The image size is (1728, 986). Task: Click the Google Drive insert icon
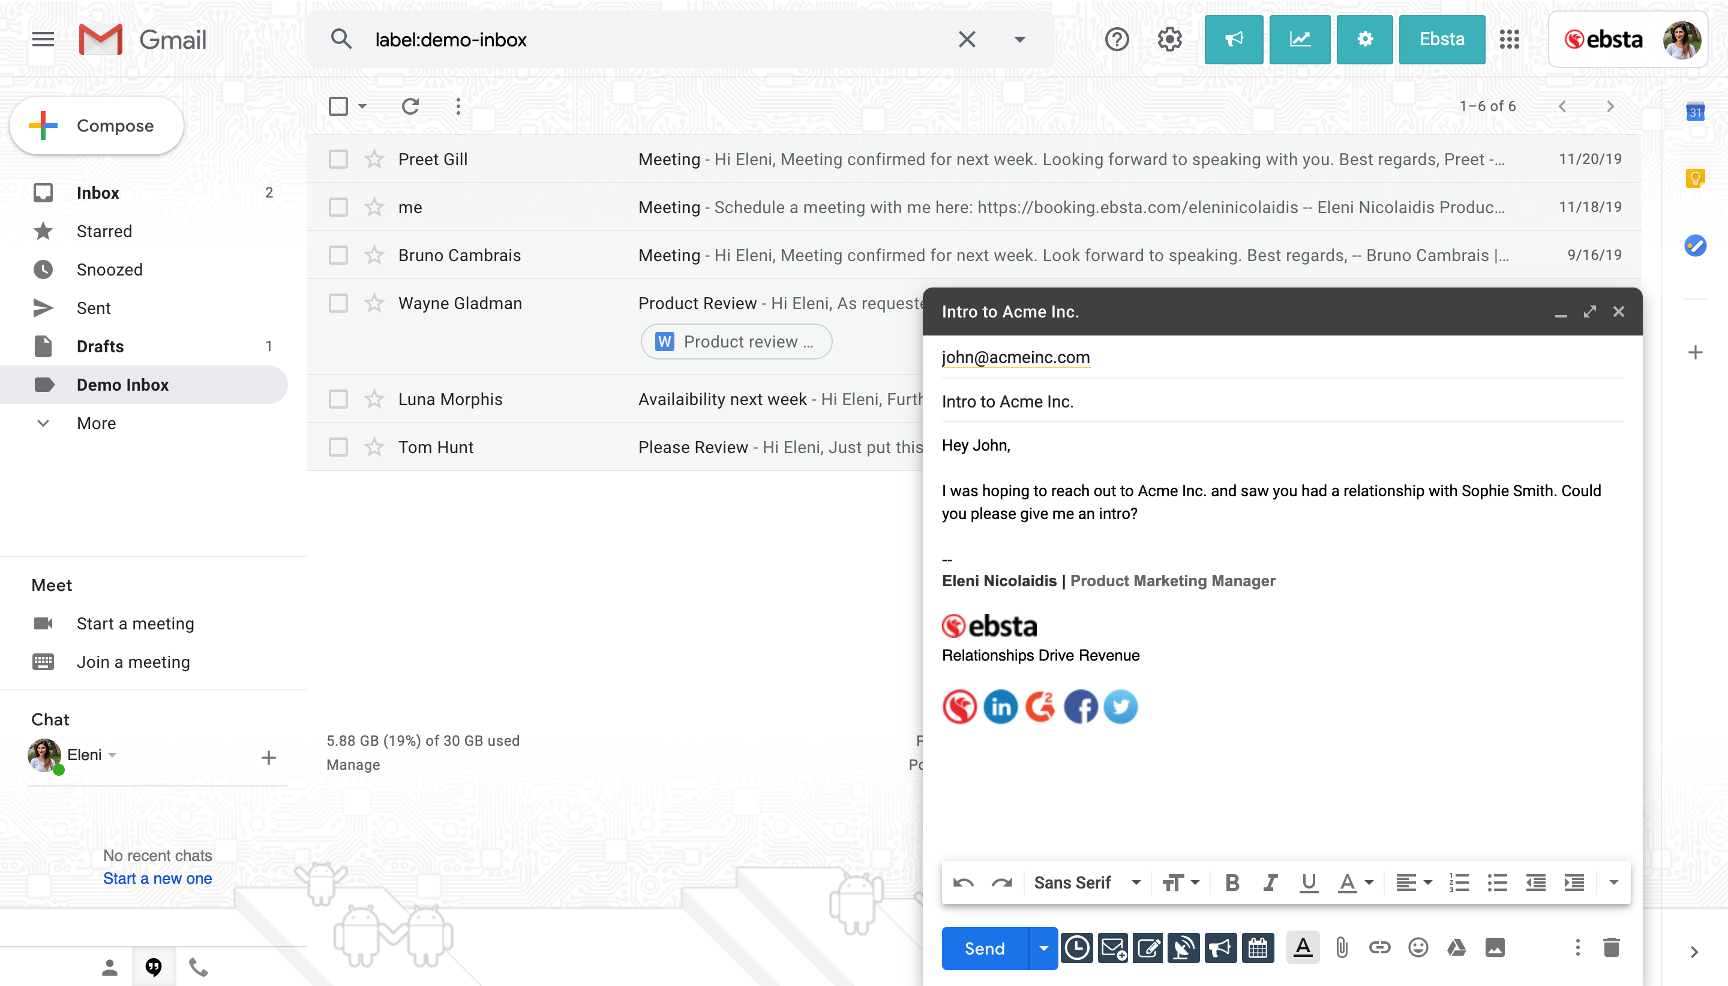(1456, 948)
